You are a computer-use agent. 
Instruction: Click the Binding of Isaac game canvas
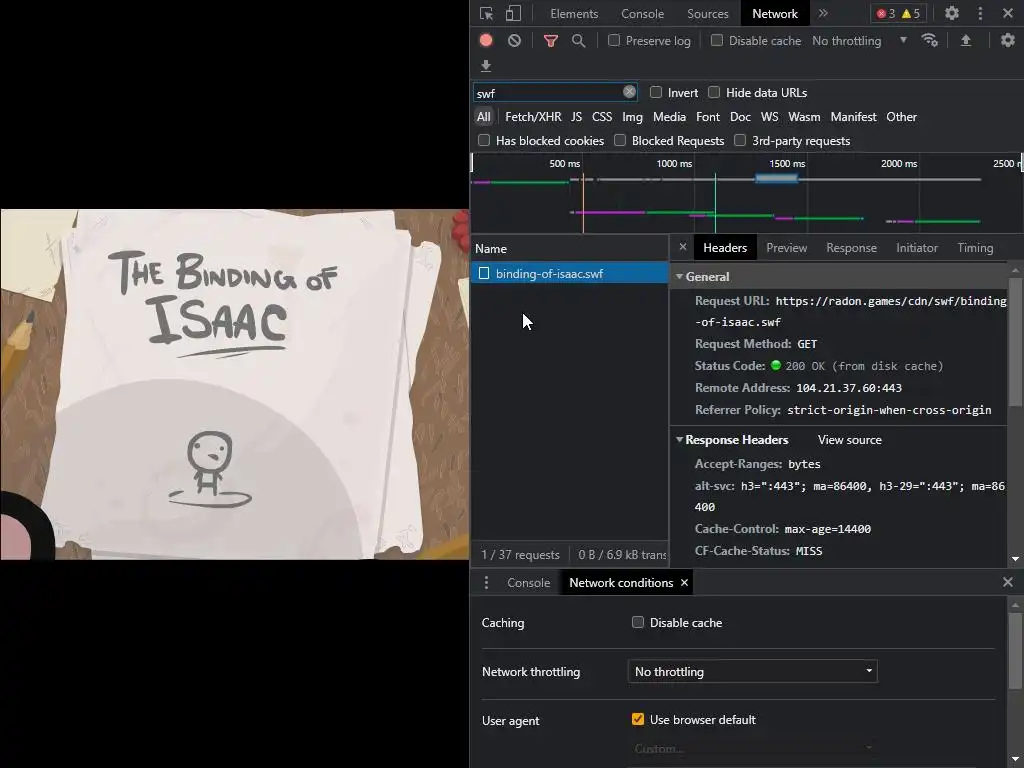coord(234,384)
